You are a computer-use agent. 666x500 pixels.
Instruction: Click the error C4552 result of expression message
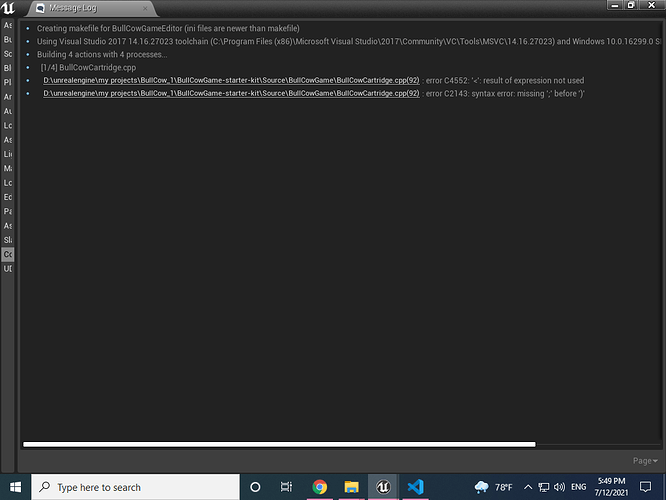(505, 81)
